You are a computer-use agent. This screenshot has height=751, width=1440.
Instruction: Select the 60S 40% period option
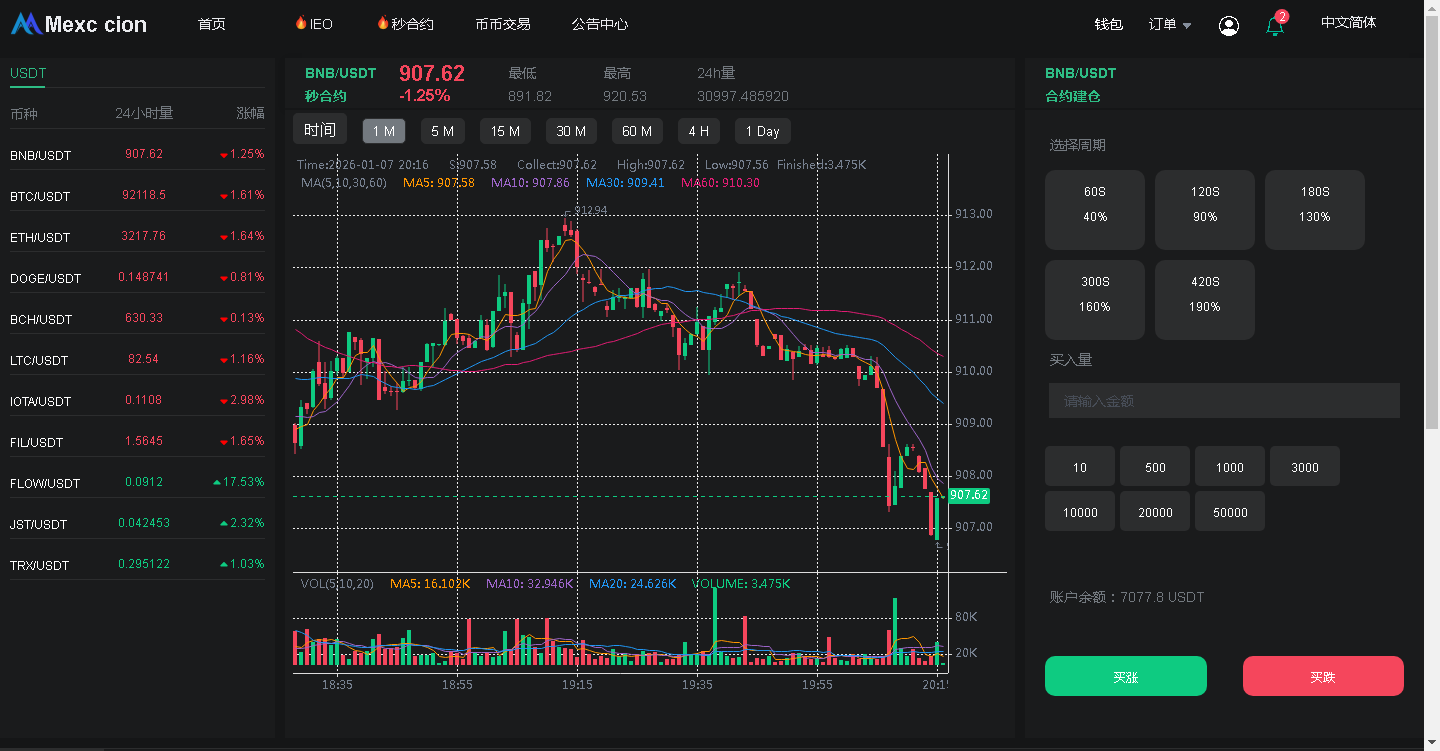[1094, 204]
